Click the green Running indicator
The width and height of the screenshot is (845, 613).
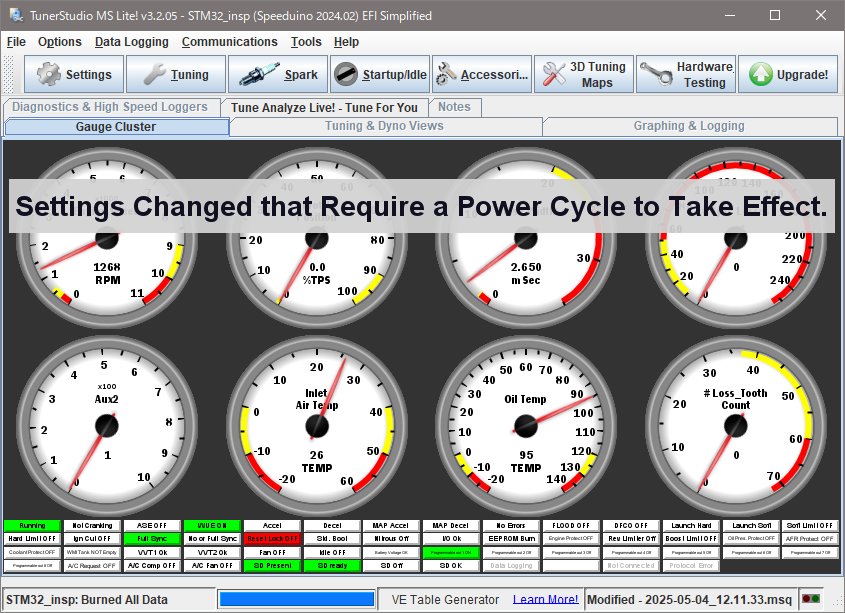(32, 525)
